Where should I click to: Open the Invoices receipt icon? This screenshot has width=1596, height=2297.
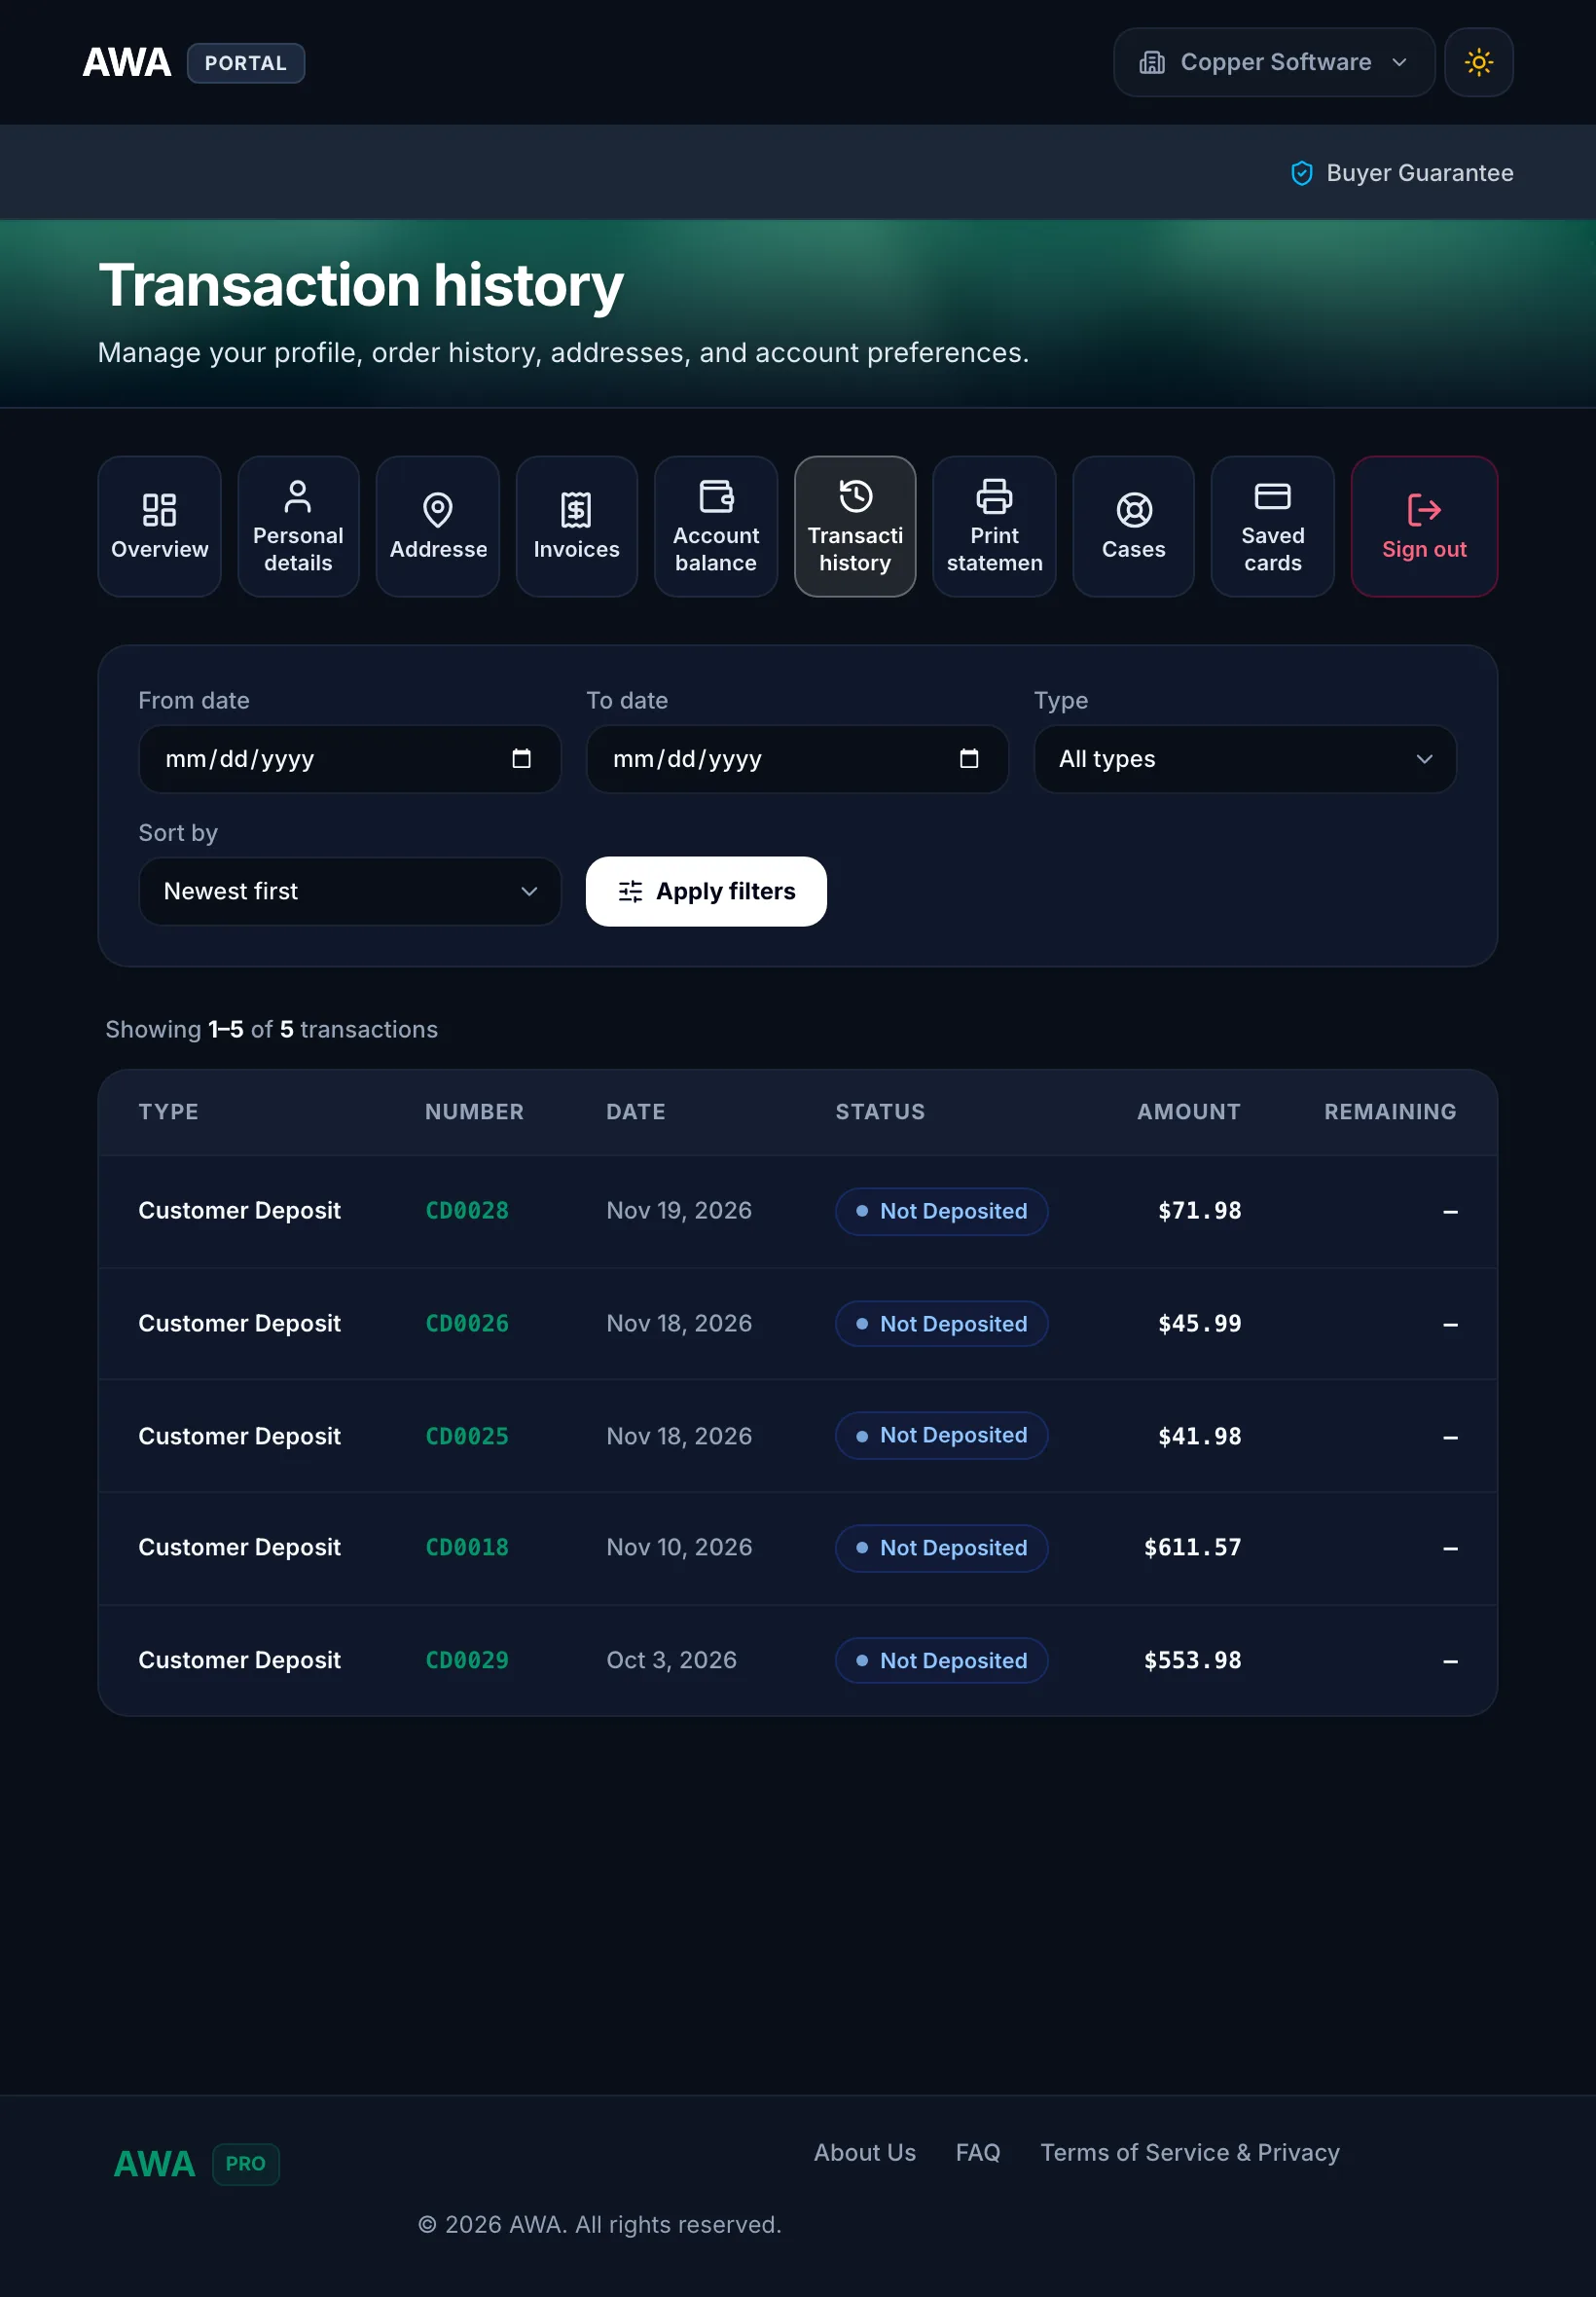click(576, 509)
